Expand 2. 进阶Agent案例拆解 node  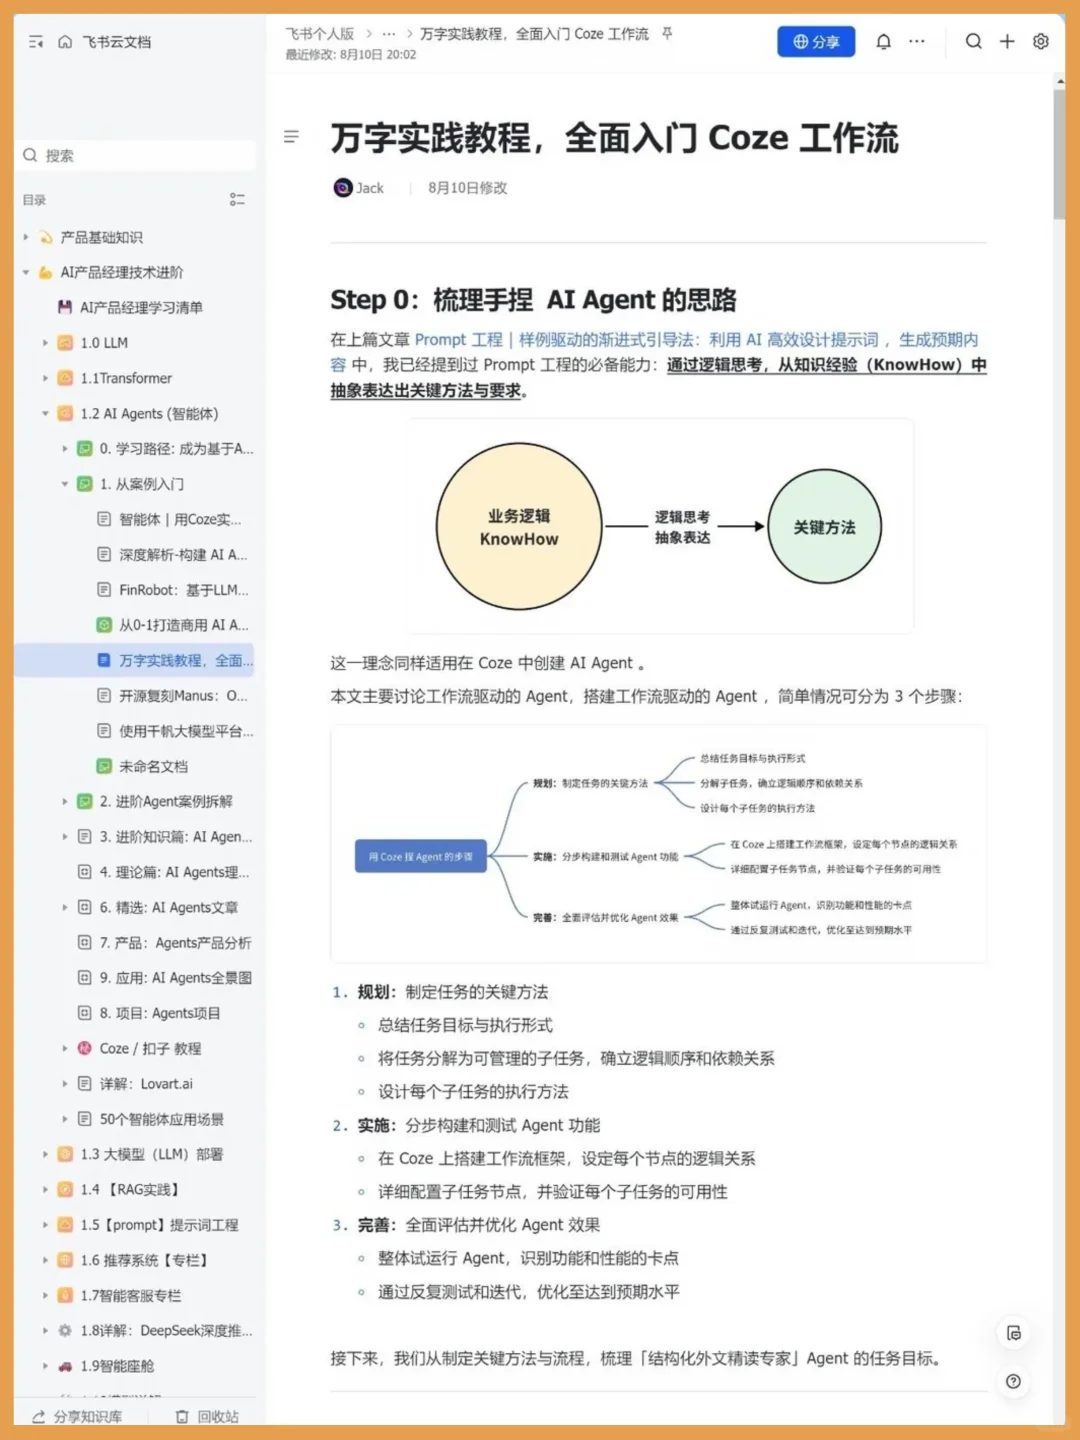pyautogui.click(x=65, y=802)
